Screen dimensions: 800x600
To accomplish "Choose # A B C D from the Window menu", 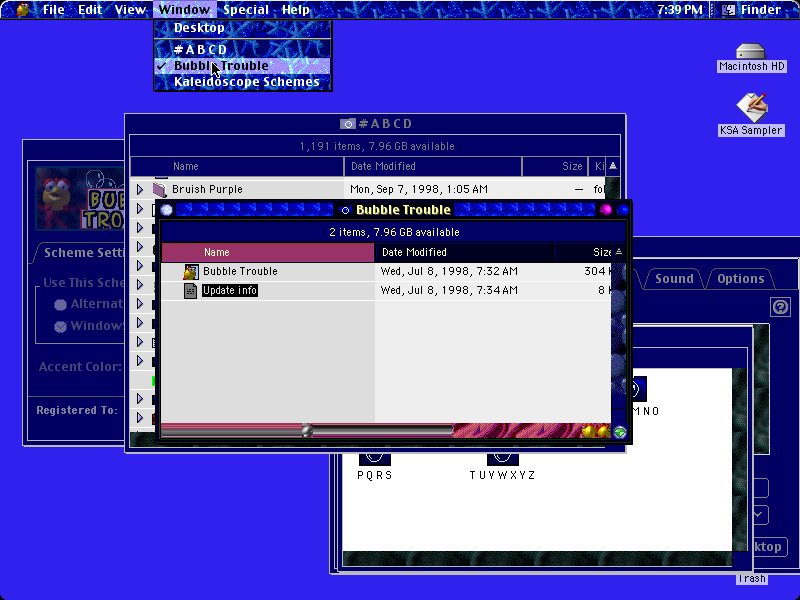I will point(243,49).
